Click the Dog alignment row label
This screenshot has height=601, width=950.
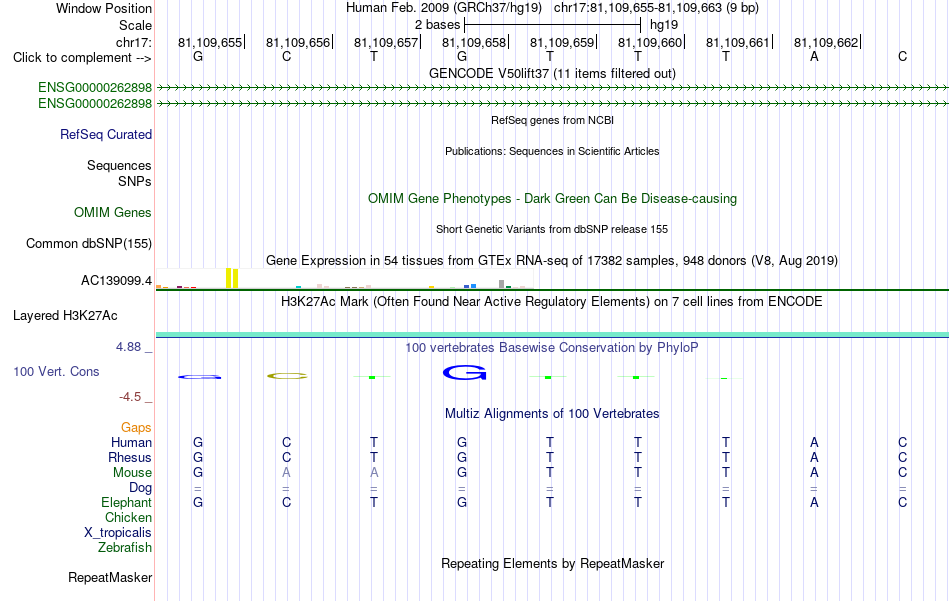point(141,488)
